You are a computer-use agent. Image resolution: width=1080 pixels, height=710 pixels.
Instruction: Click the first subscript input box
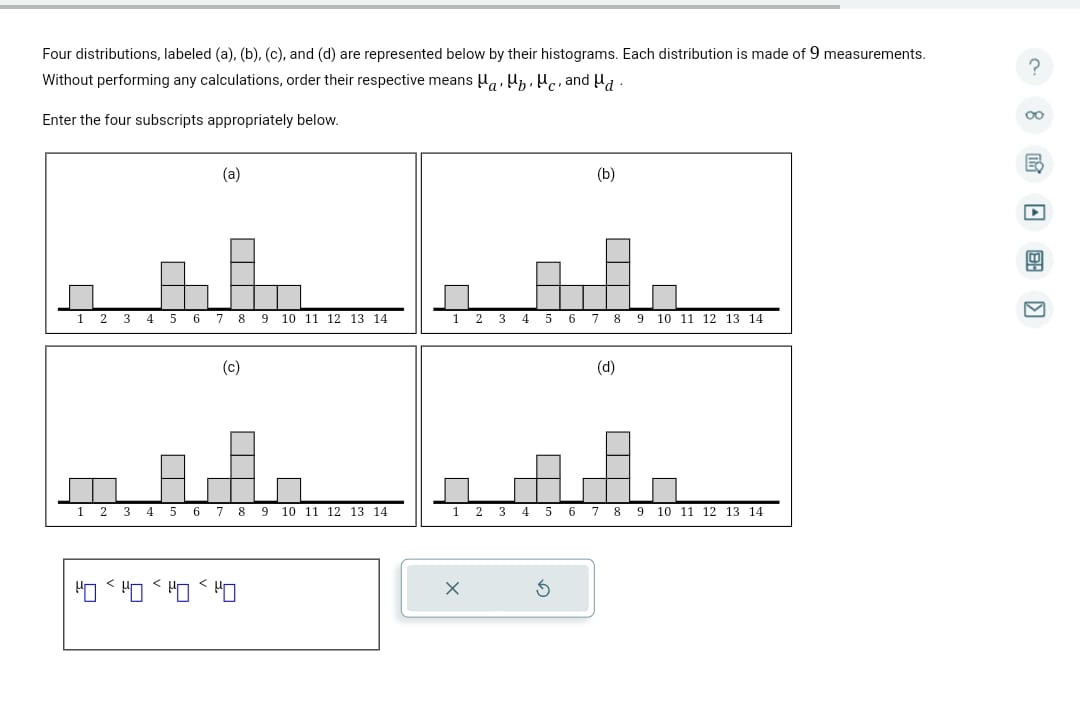tap(89, 592)
